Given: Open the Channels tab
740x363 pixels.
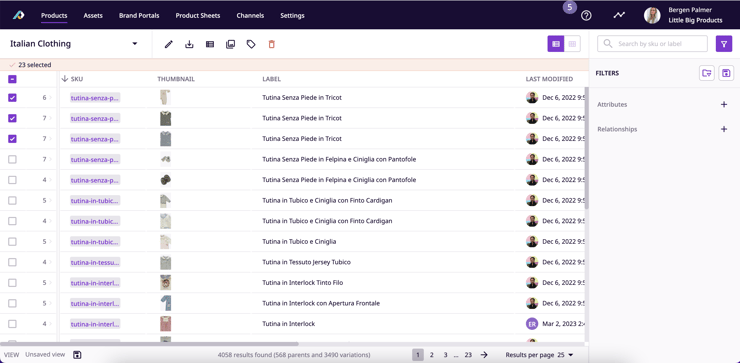Looking at the screenshot, I should pyautogui.click(x=250, y=16).
